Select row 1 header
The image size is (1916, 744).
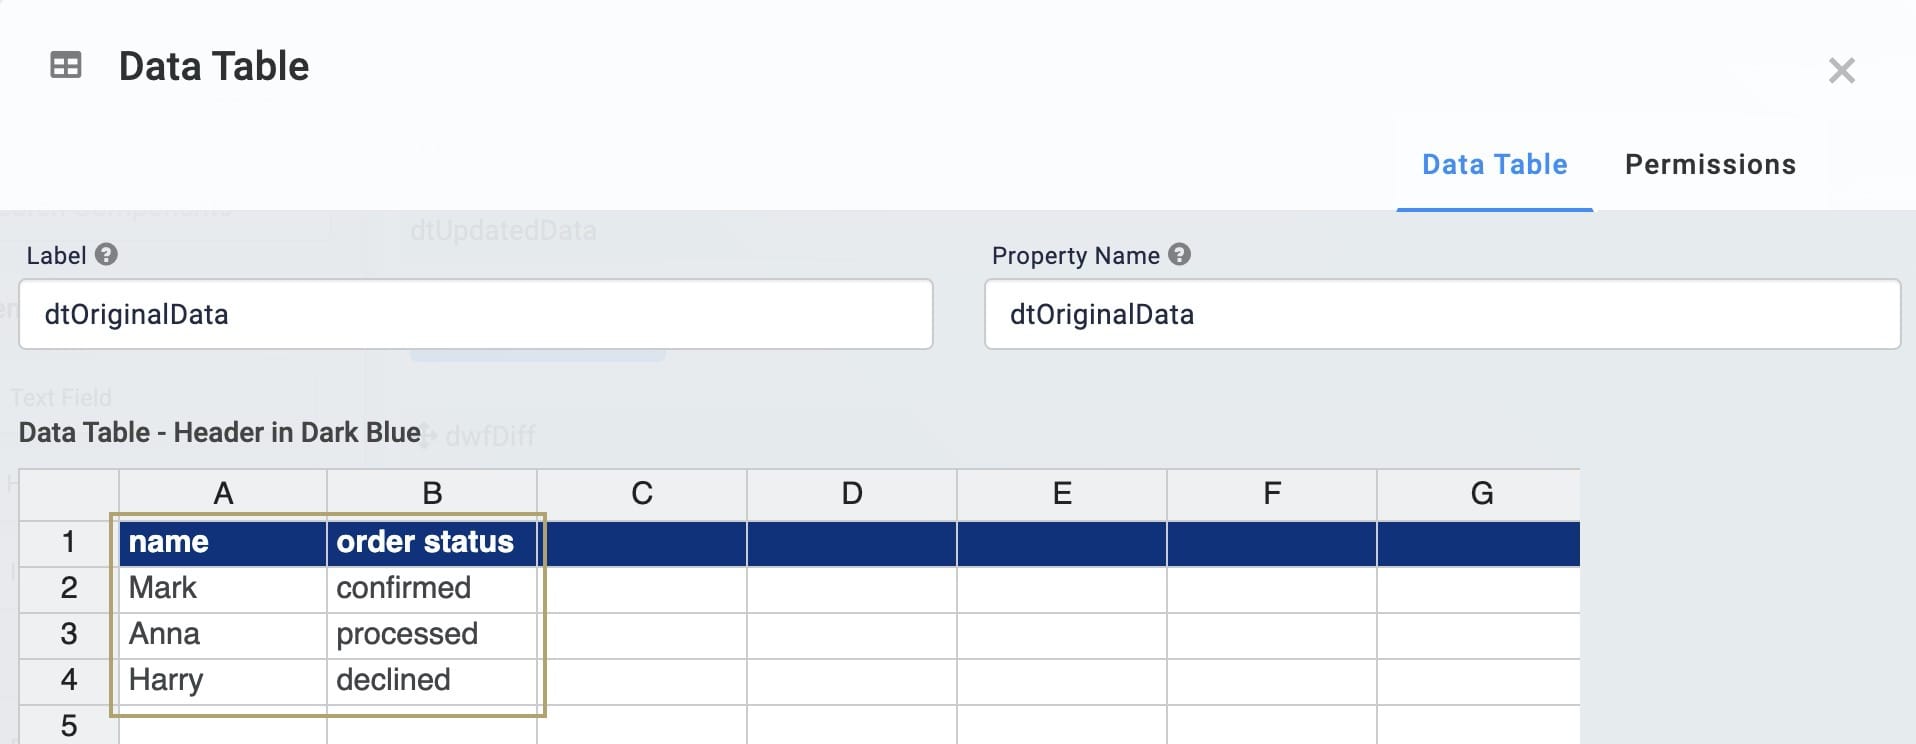click(x=68, y=543)
